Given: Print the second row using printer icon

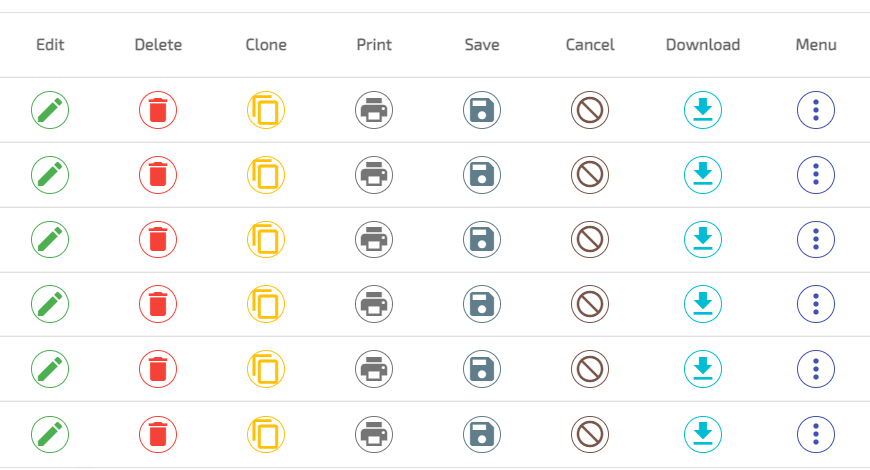Looking at the screenshot, I should tap(374, 175).
